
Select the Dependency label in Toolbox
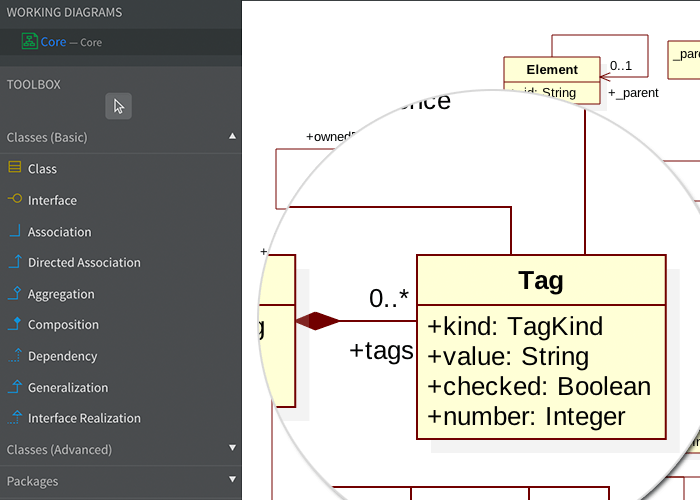[62, 356]
